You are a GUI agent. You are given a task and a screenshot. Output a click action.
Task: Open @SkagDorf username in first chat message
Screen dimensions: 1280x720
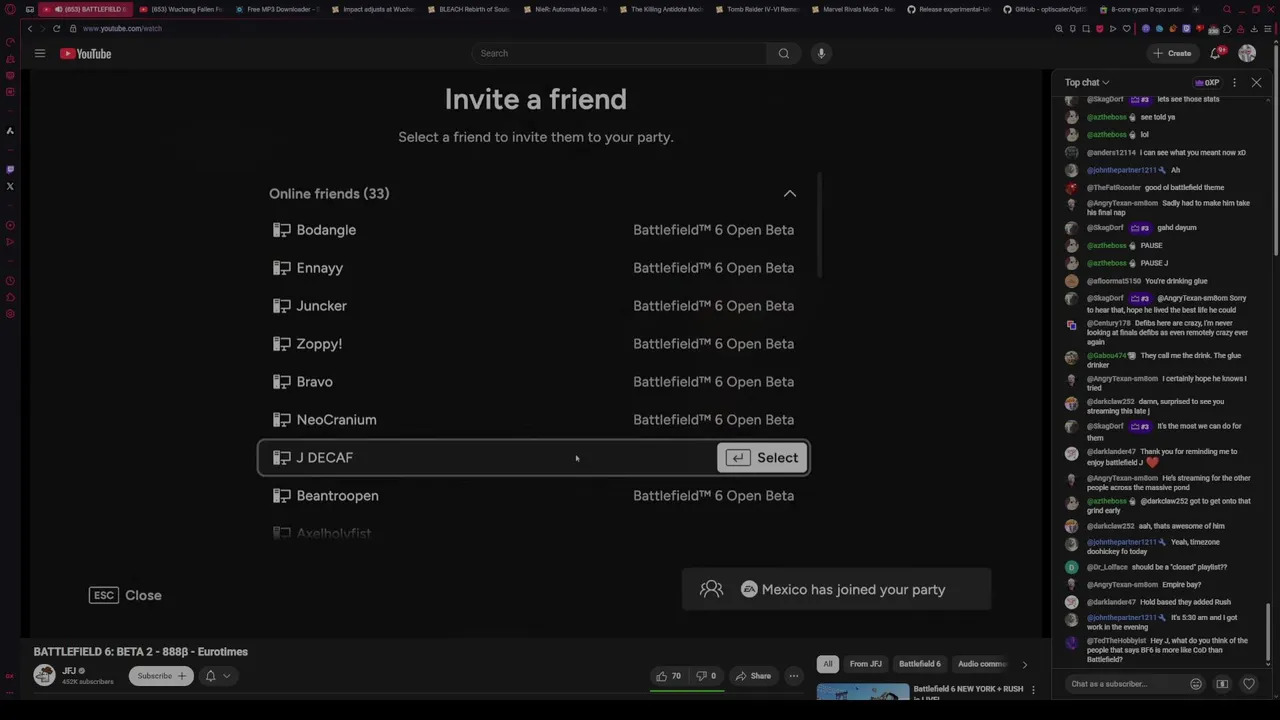[1106, 99]
